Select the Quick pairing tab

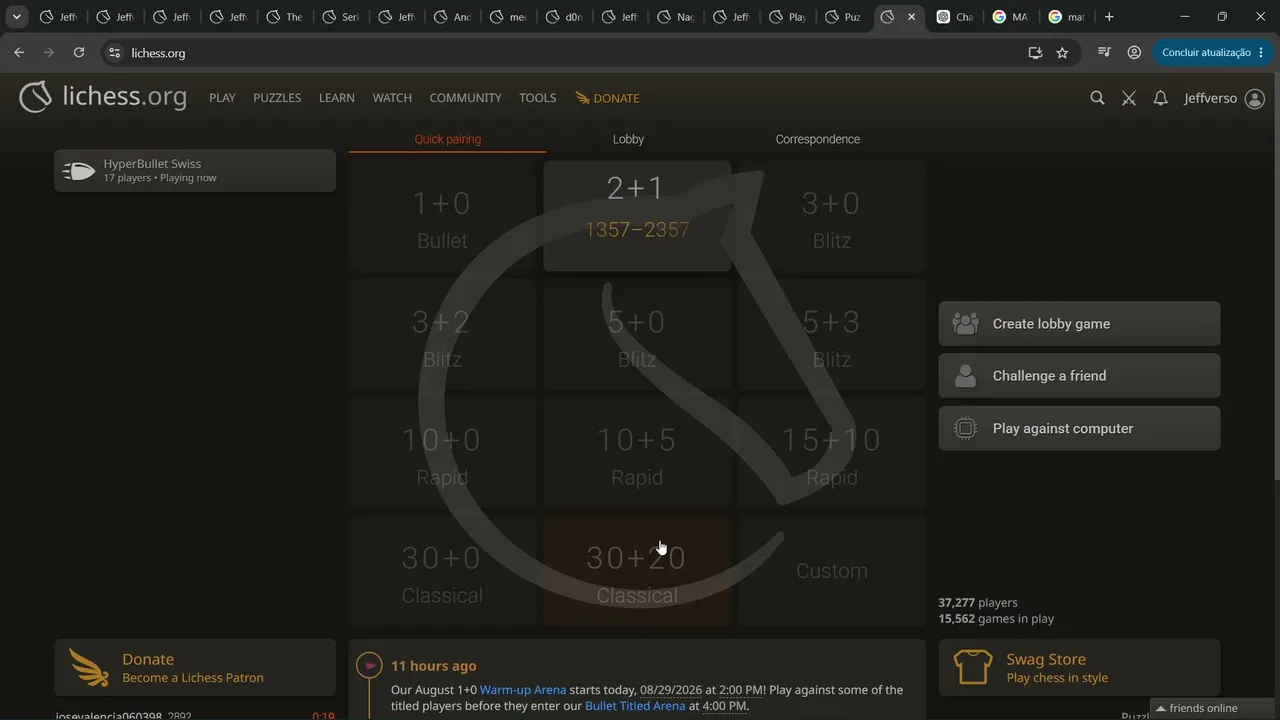[448, 139]
